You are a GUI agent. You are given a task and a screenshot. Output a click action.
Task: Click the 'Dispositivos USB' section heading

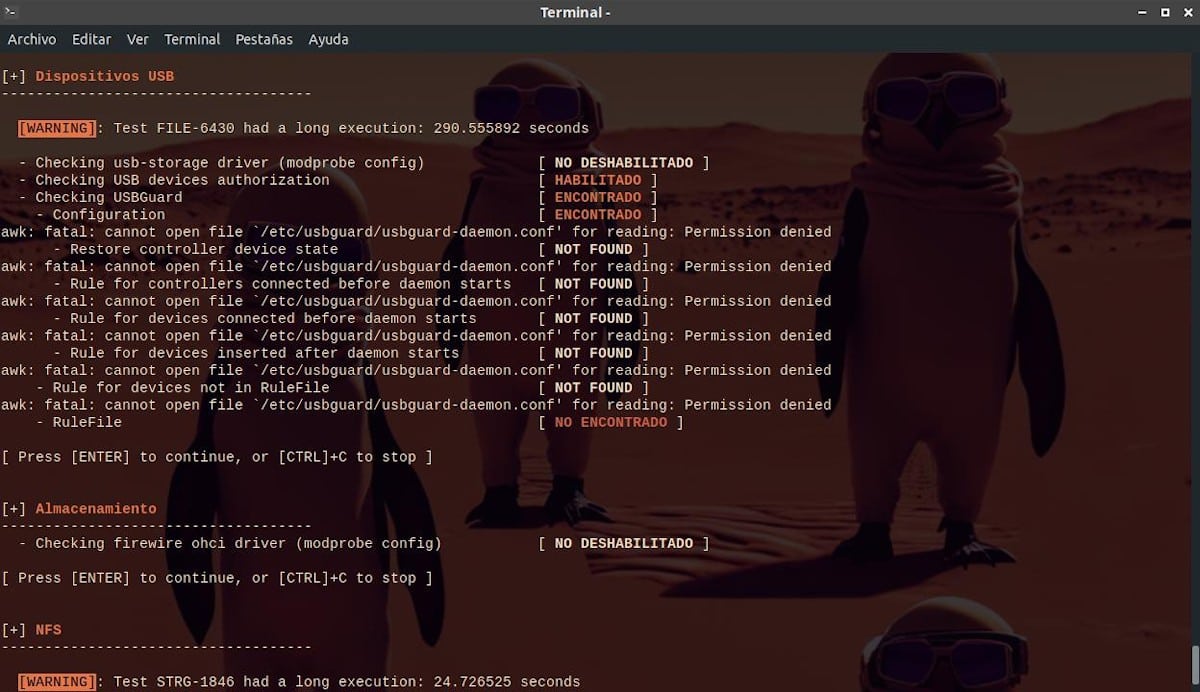(105, 76)
